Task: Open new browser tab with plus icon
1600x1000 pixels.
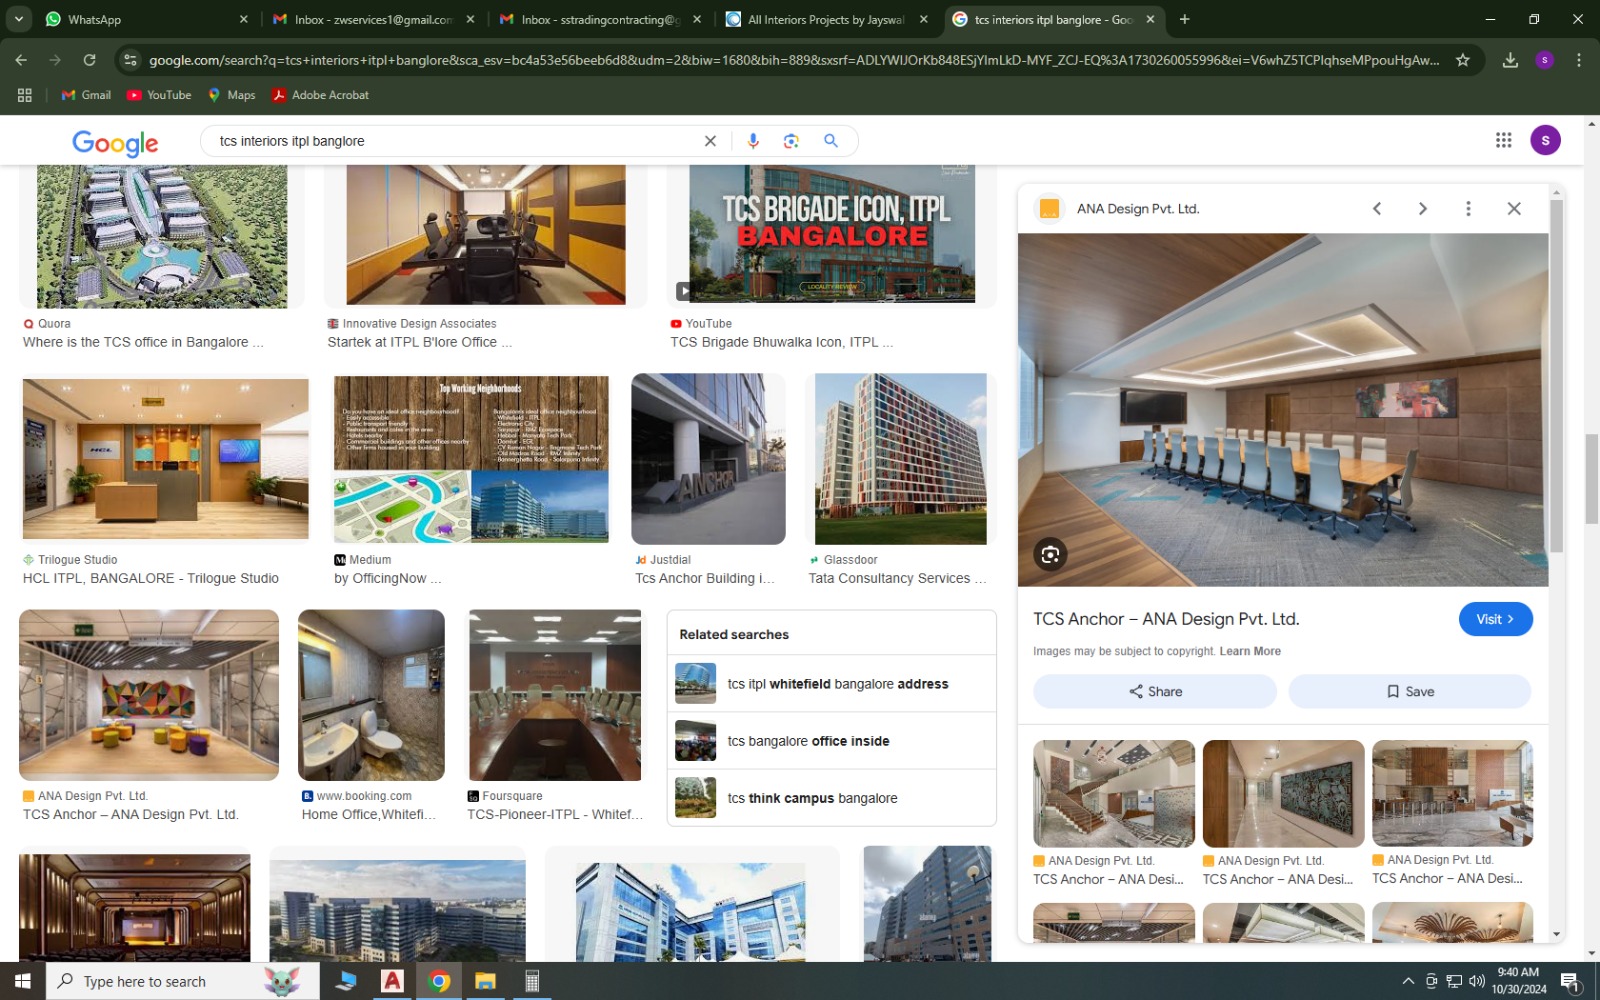Action: point(1184,19)
